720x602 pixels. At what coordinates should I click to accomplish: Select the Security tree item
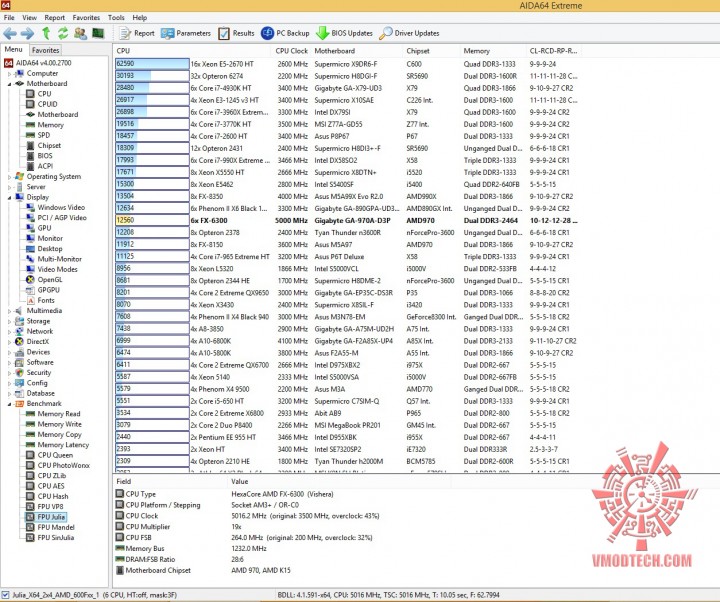(39, 373)
